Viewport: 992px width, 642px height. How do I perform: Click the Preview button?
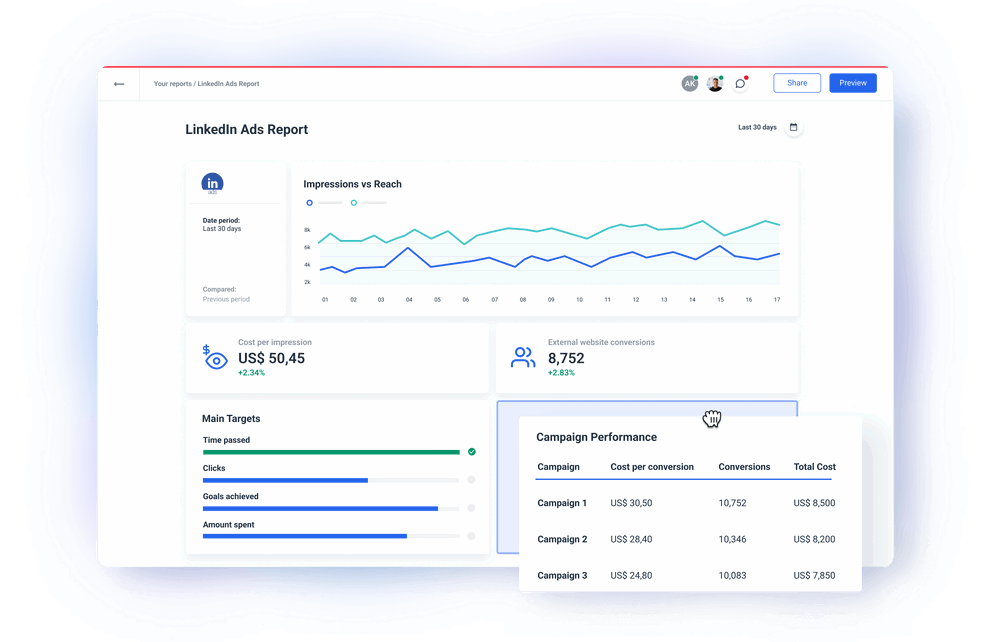852,83
